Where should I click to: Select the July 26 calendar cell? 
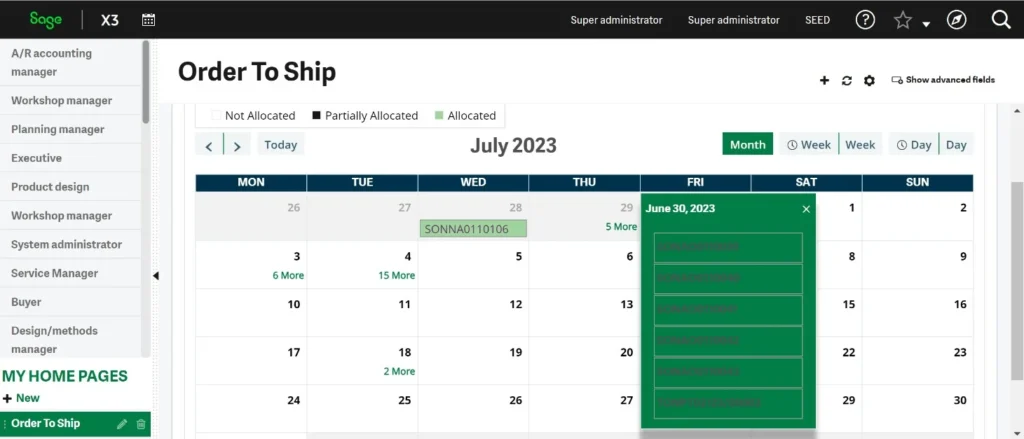click(473, 408)
